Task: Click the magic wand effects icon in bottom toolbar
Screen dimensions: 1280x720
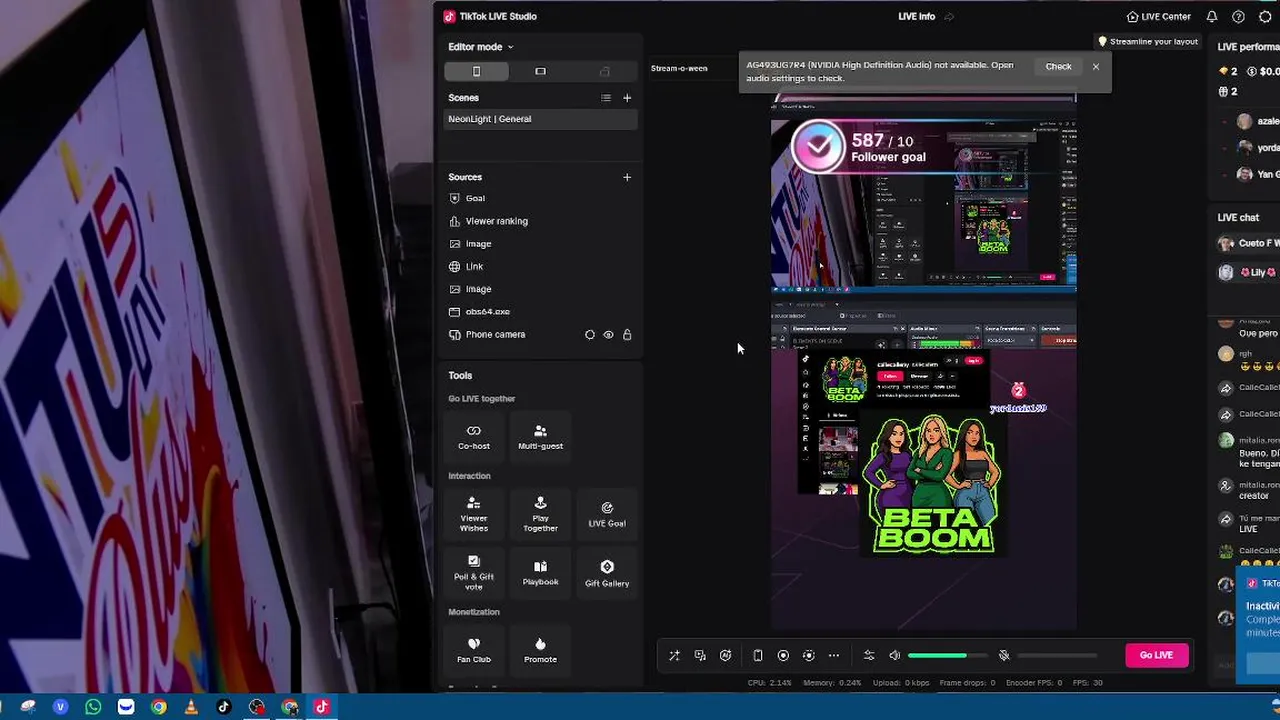Action: pos(674,656)
